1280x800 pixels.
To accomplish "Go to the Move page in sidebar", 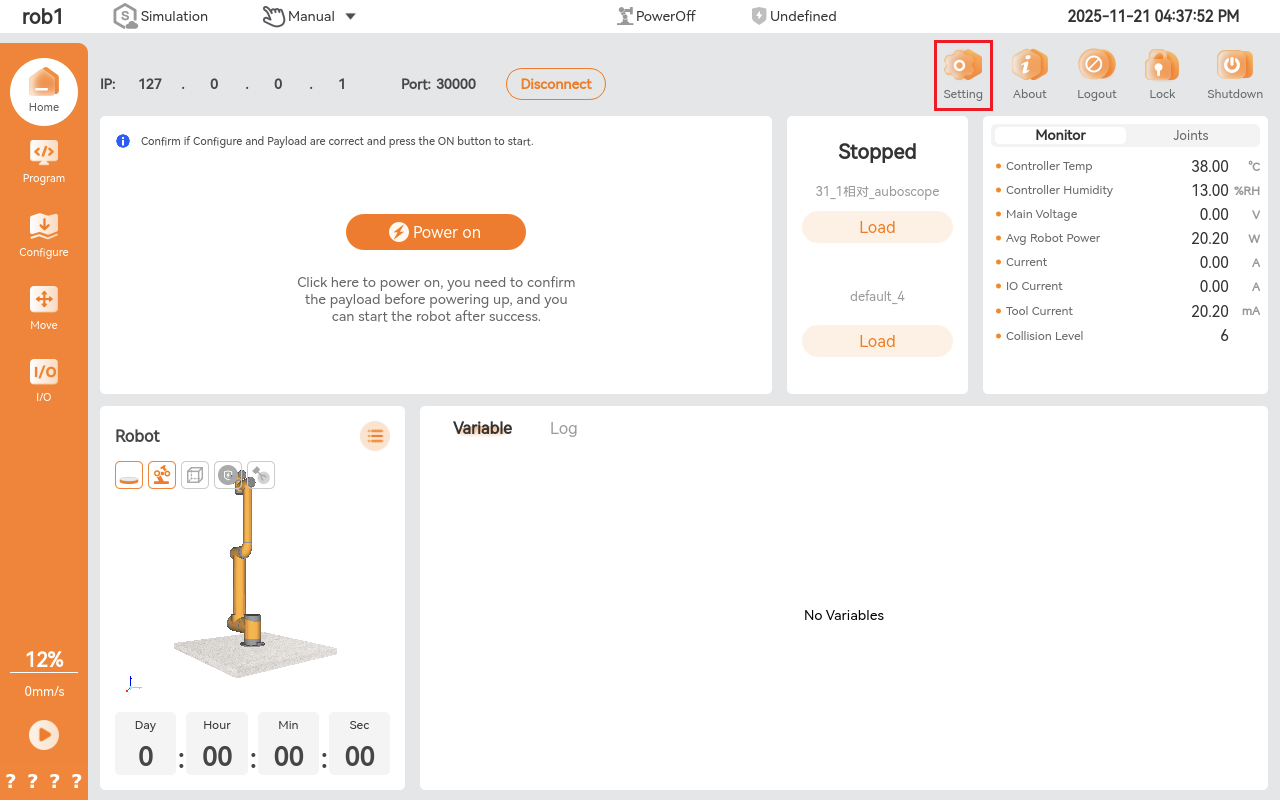I will tap(44, 308).
